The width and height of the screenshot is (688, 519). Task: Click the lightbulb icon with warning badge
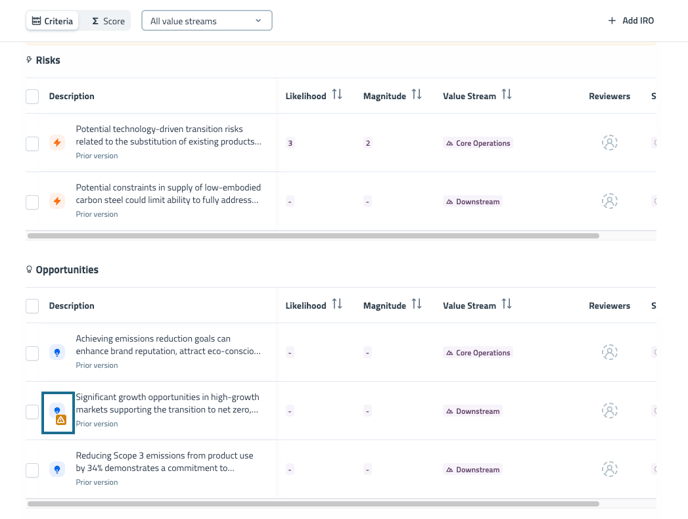pyautogui.click(x=58, y=412)
